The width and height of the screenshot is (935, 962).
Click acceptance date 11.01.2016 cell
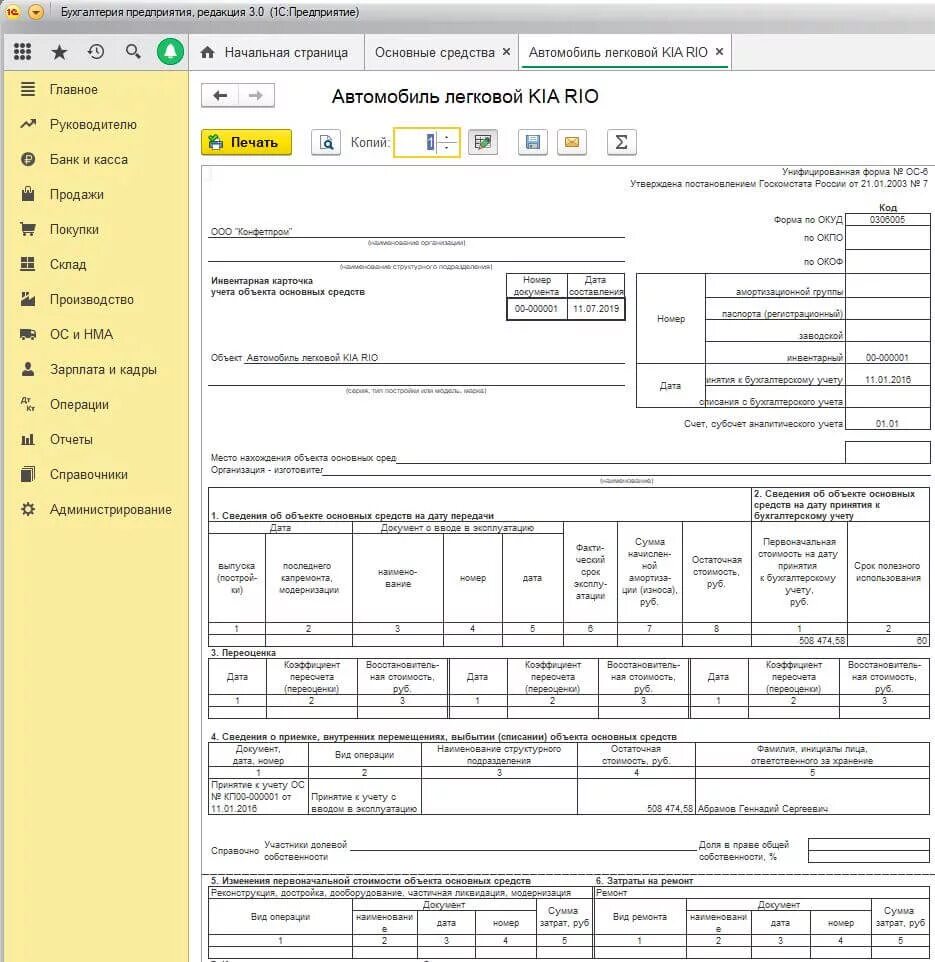(x=887, y=380)
